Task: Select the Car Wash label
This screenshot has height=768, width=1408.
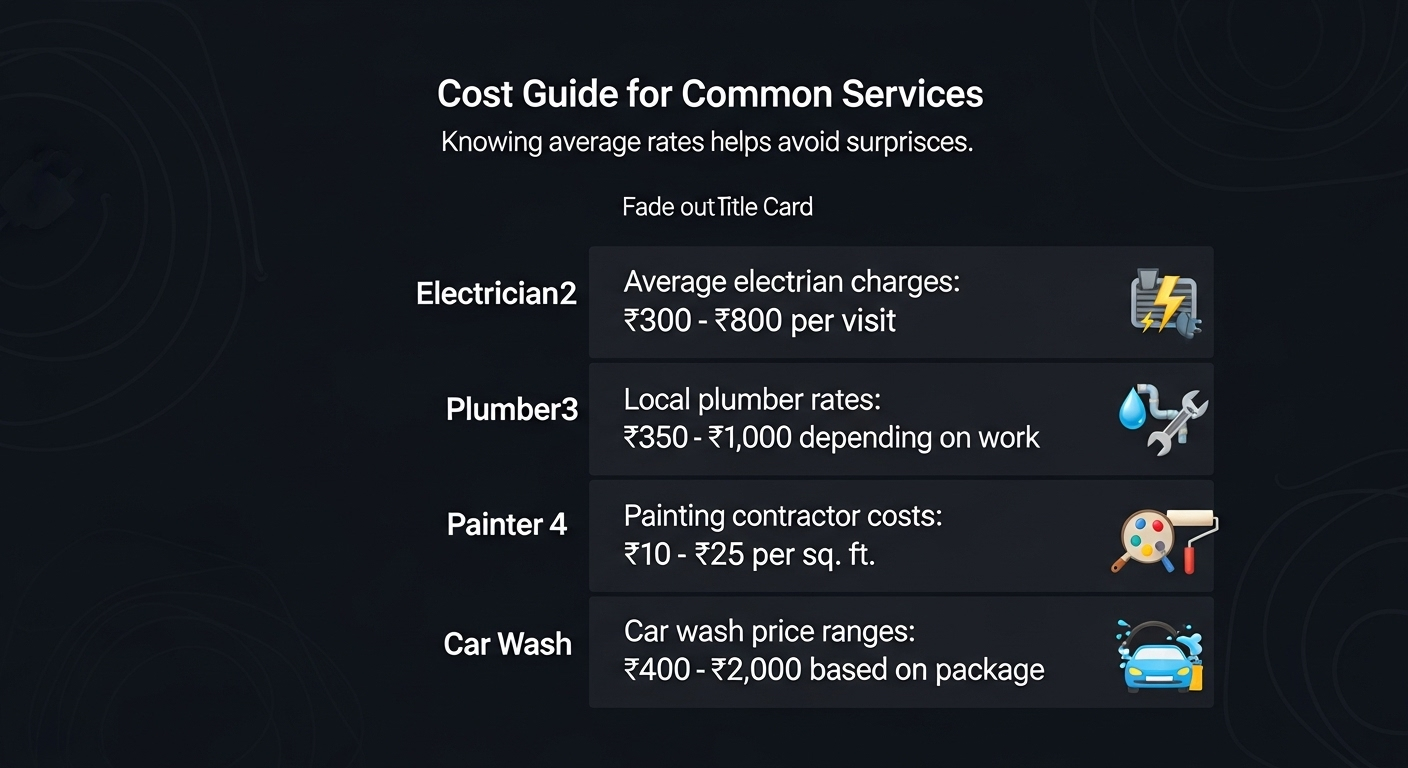Action: (508, 644)
